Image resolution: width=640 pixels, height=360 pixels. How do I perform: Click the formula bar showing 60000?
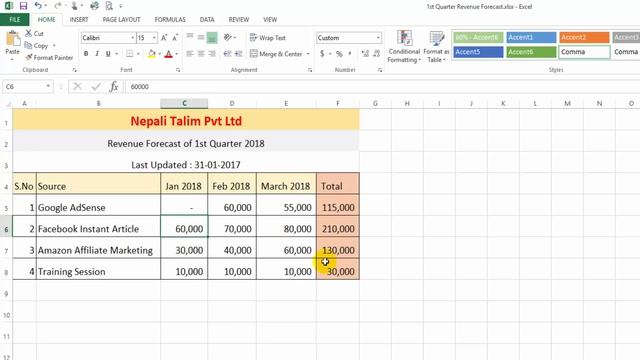point(382,87)
